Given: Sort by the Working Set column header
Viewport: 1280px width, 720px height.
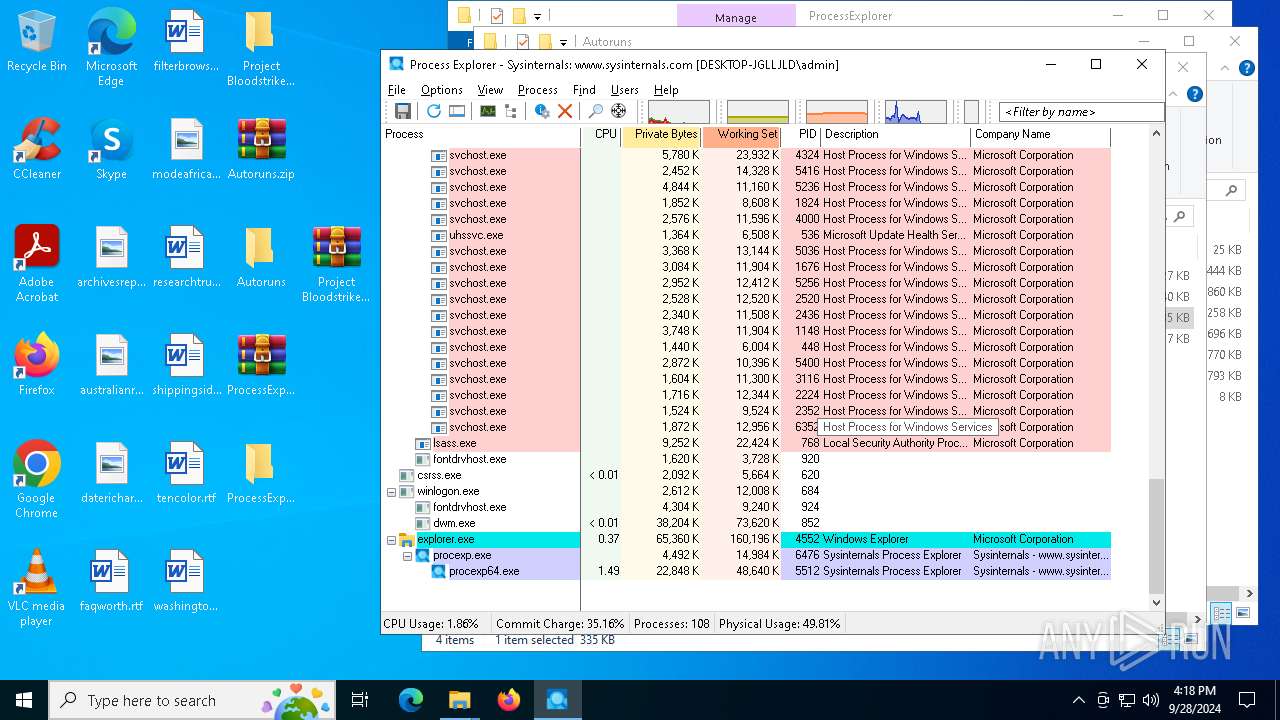Looking at the screenshot, I should click(741, 134).
